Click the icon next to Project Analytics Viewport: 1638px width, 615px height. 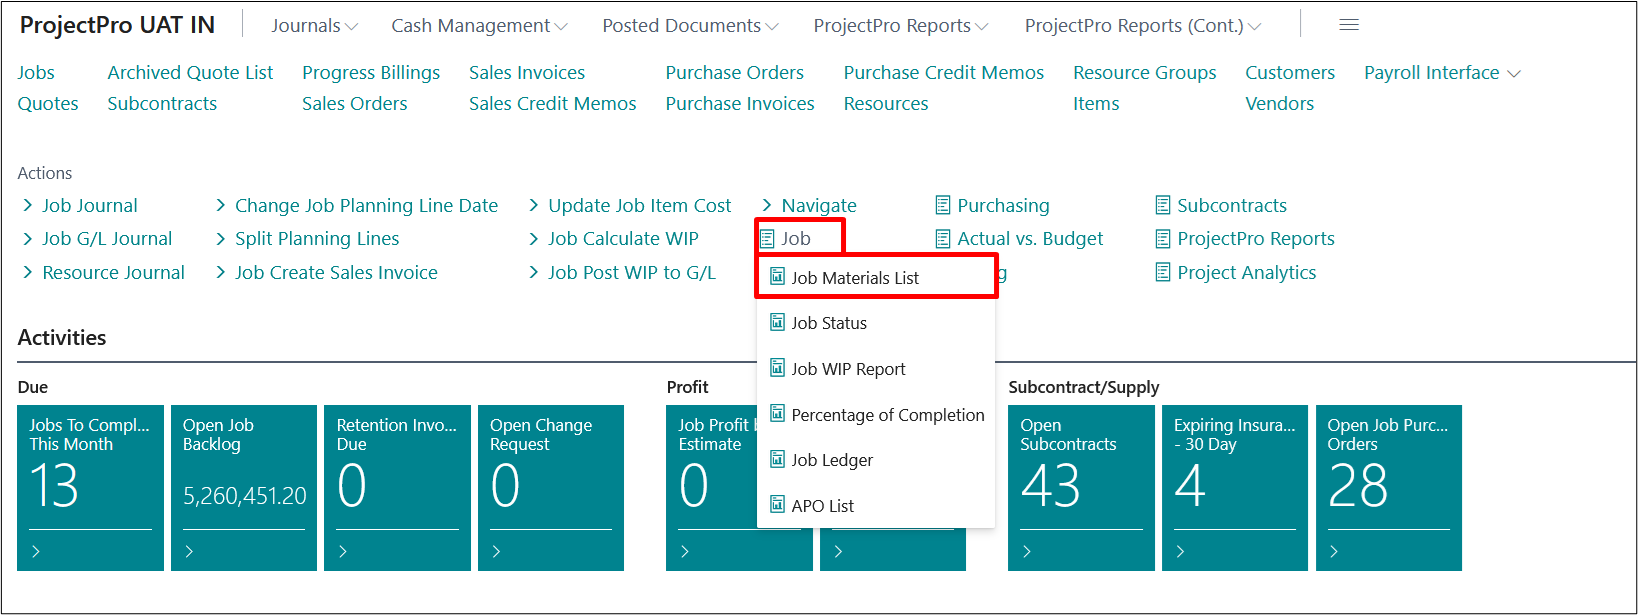pyautogui.click(x=1162, y=272)
